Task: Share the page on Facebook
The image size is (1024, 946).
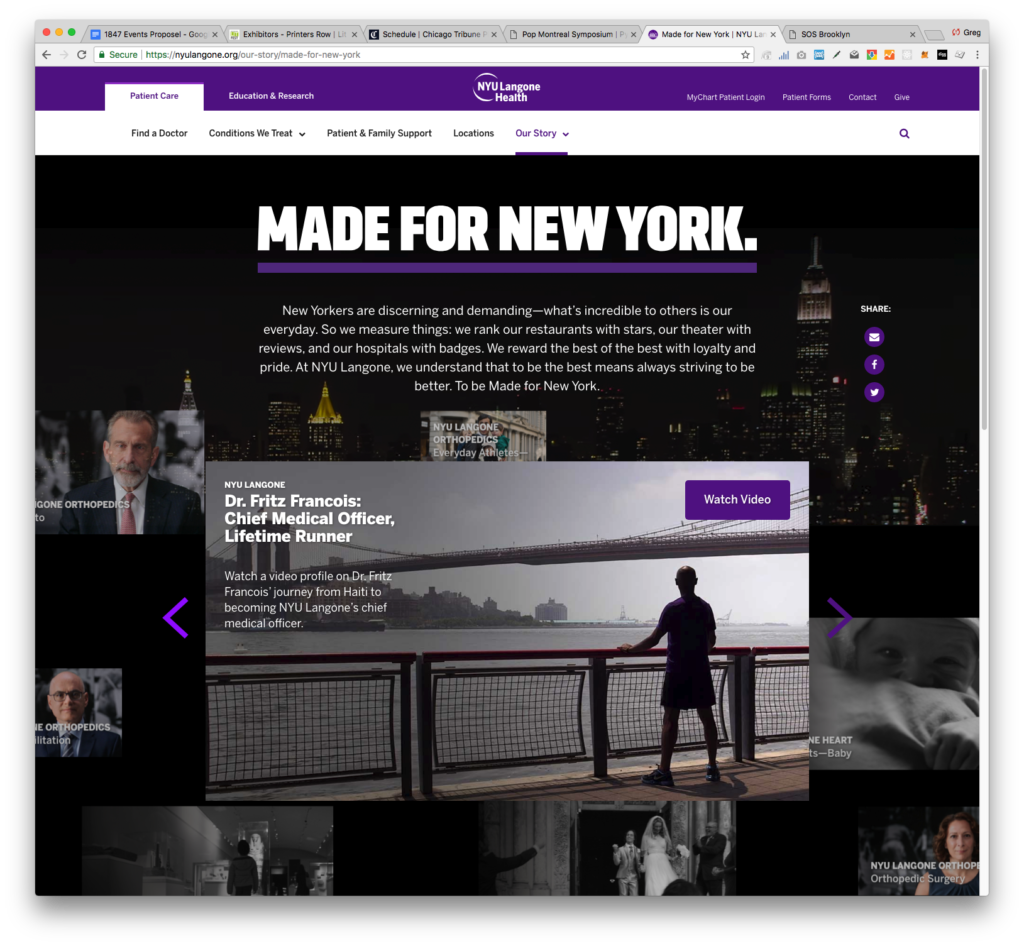Action: [874, 364]
